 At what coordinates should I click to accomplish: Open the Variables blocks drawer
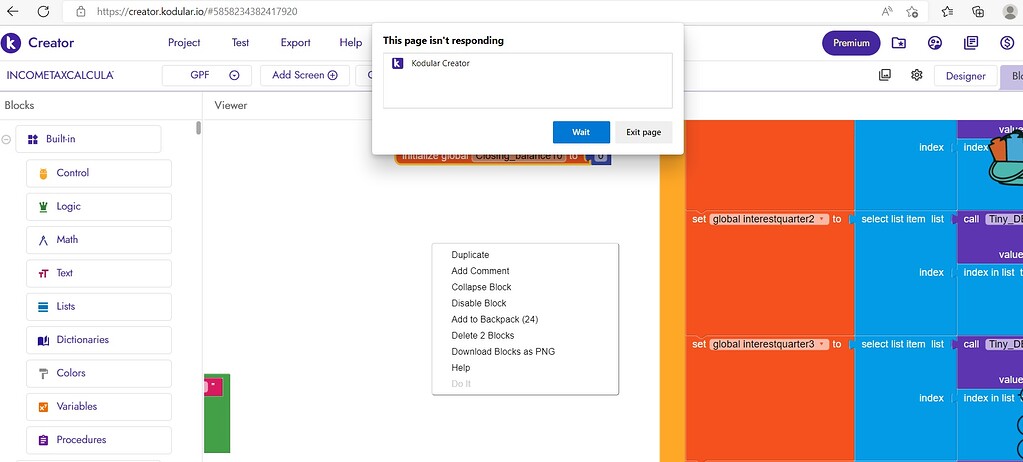pos(99,407)
